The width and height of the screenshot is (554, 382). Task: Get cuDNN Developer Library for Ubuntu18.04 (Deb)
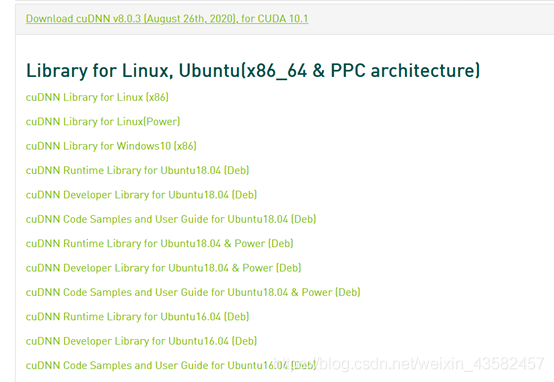(141, 195)
